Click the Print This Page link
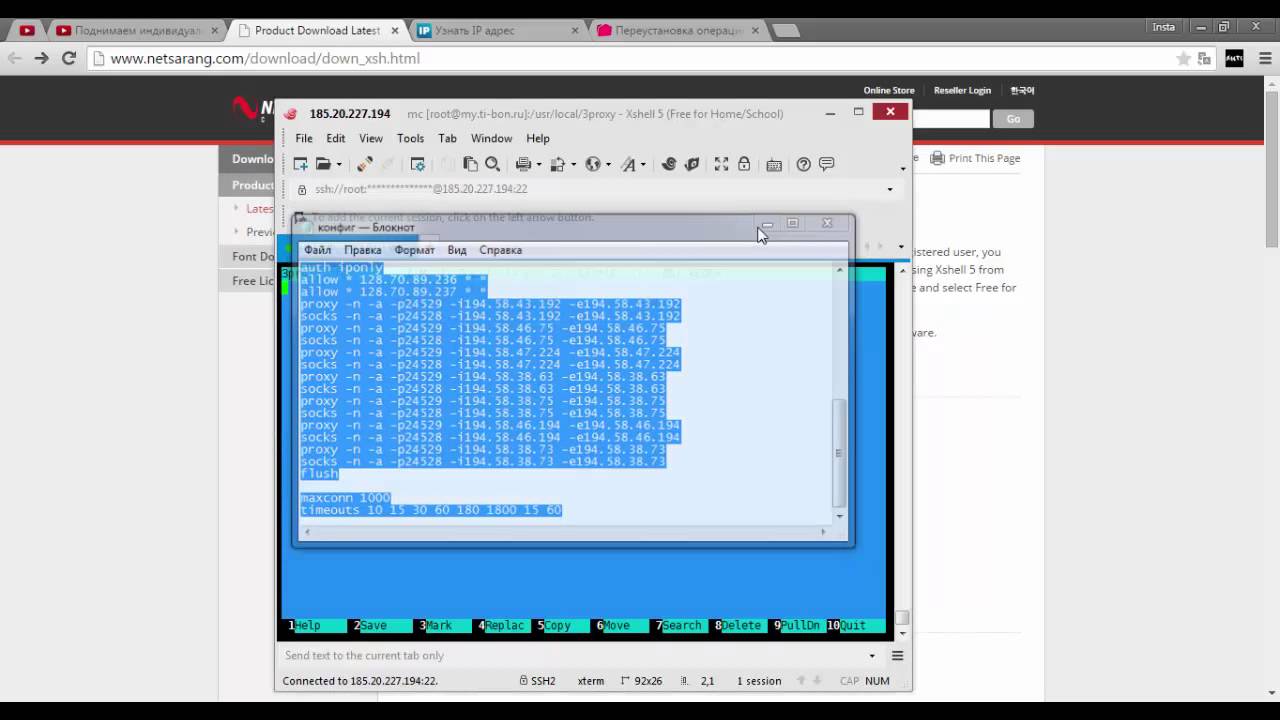This screenshot has height=720, width=1280. pyautogui.click(x=984, y=158)
